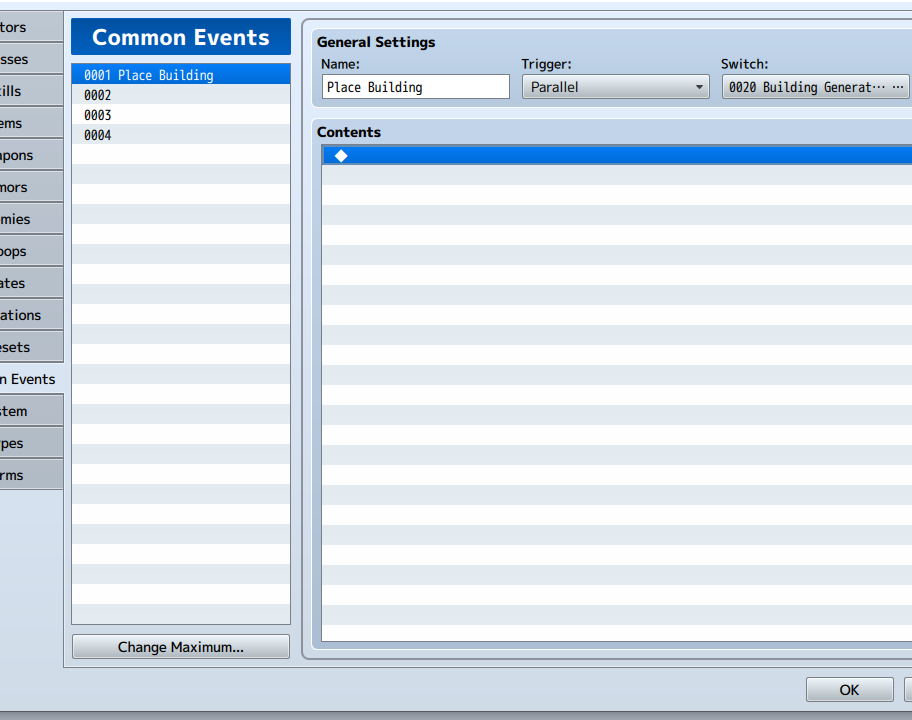
Task: Open the Switch selector for Building Generator
Action: point(815,87)
